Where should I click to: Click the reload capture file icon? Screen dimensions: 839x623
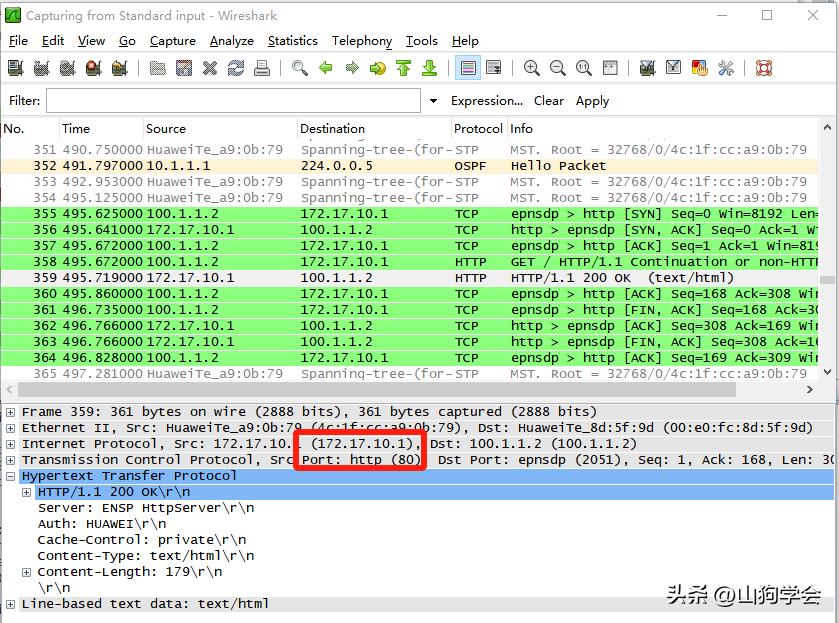point(236,68)
